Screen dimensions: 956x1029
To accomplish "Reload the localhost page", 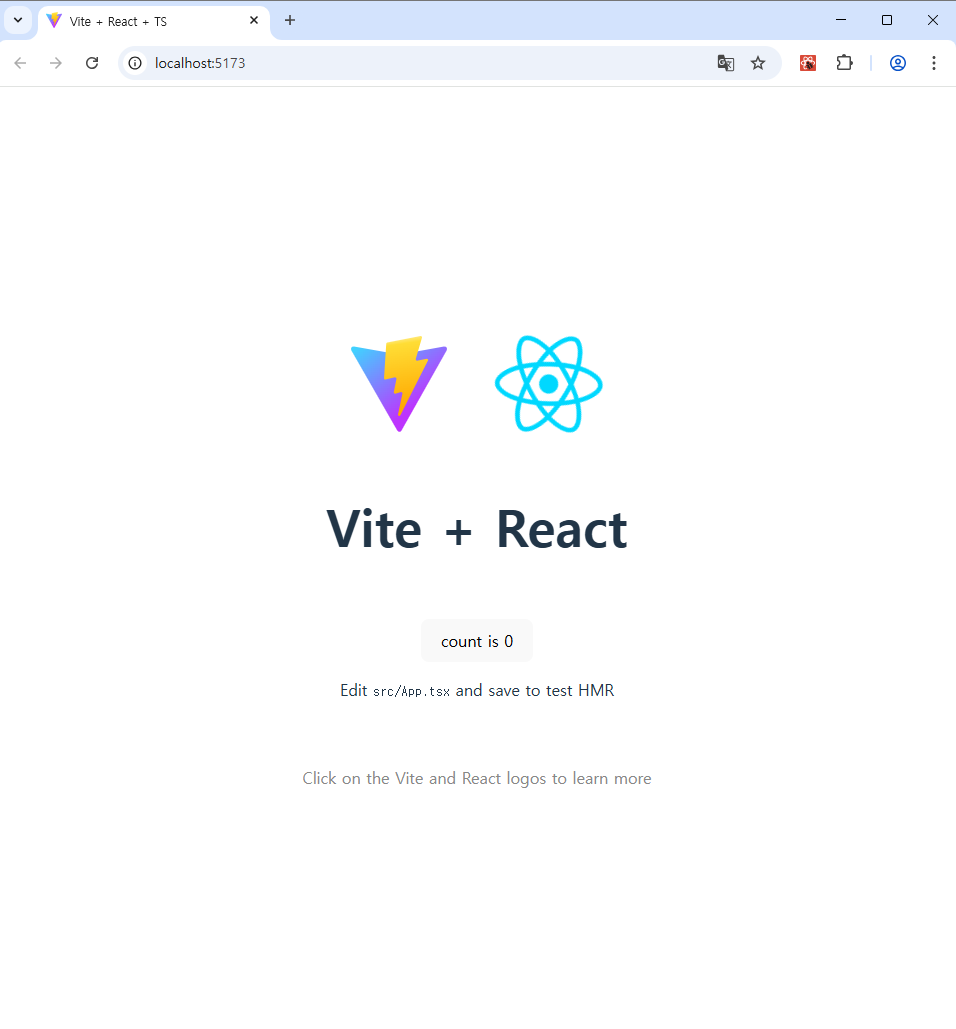I will 92,63.
